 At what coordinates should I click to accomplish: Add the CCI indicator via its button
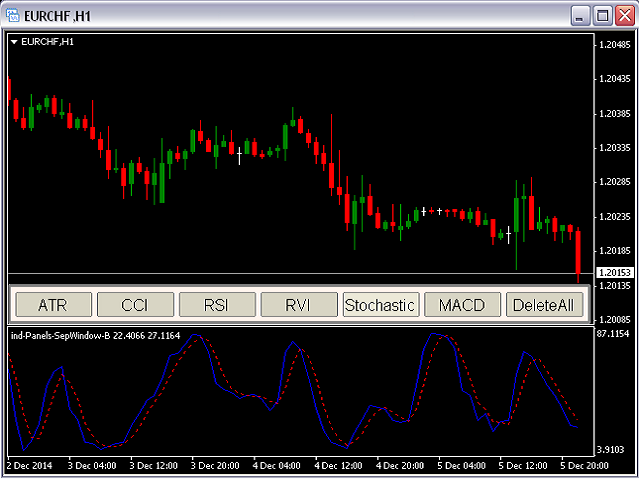(x=134, y=304)
